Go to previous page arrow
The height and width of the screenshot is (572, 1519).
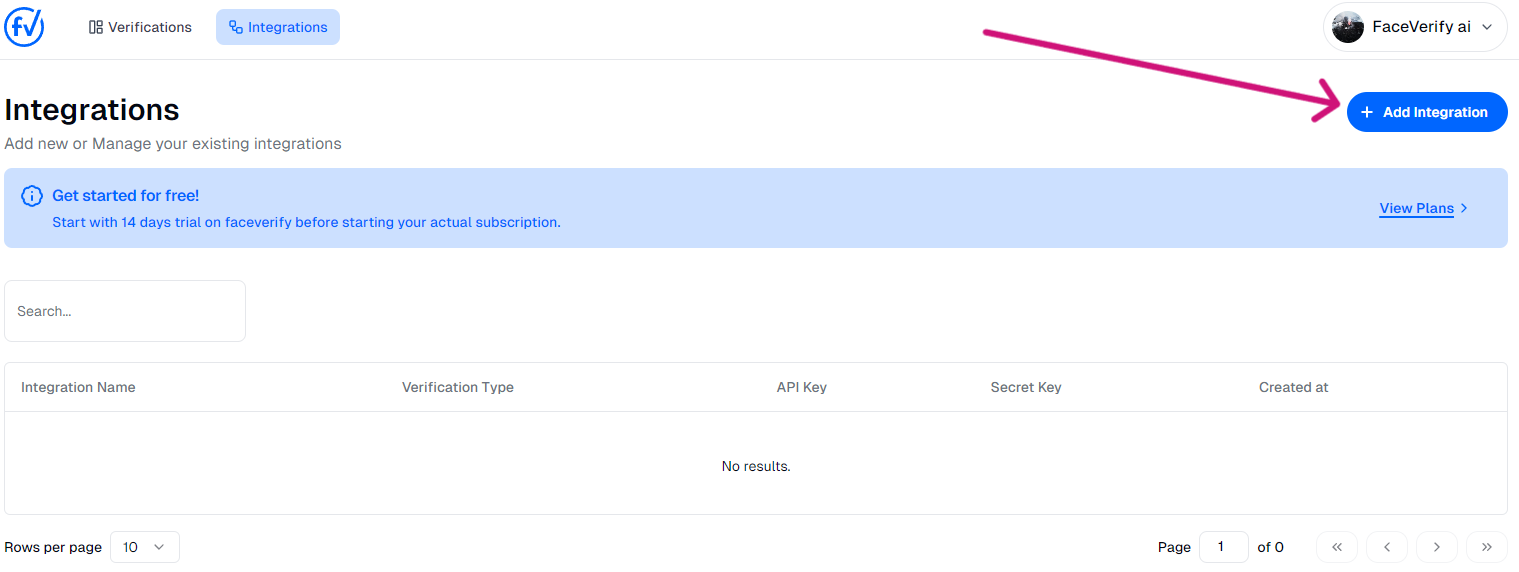1387,547
